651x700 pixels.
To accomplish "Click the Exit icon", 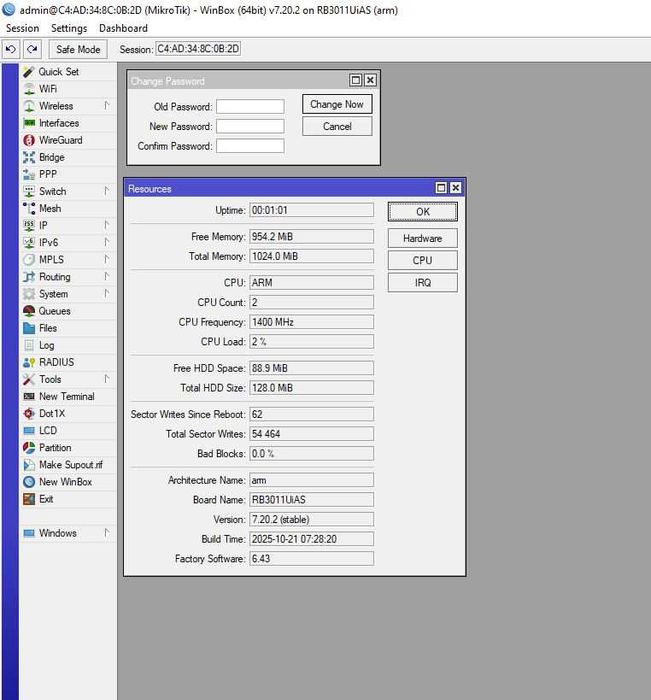I will [29, 499].
